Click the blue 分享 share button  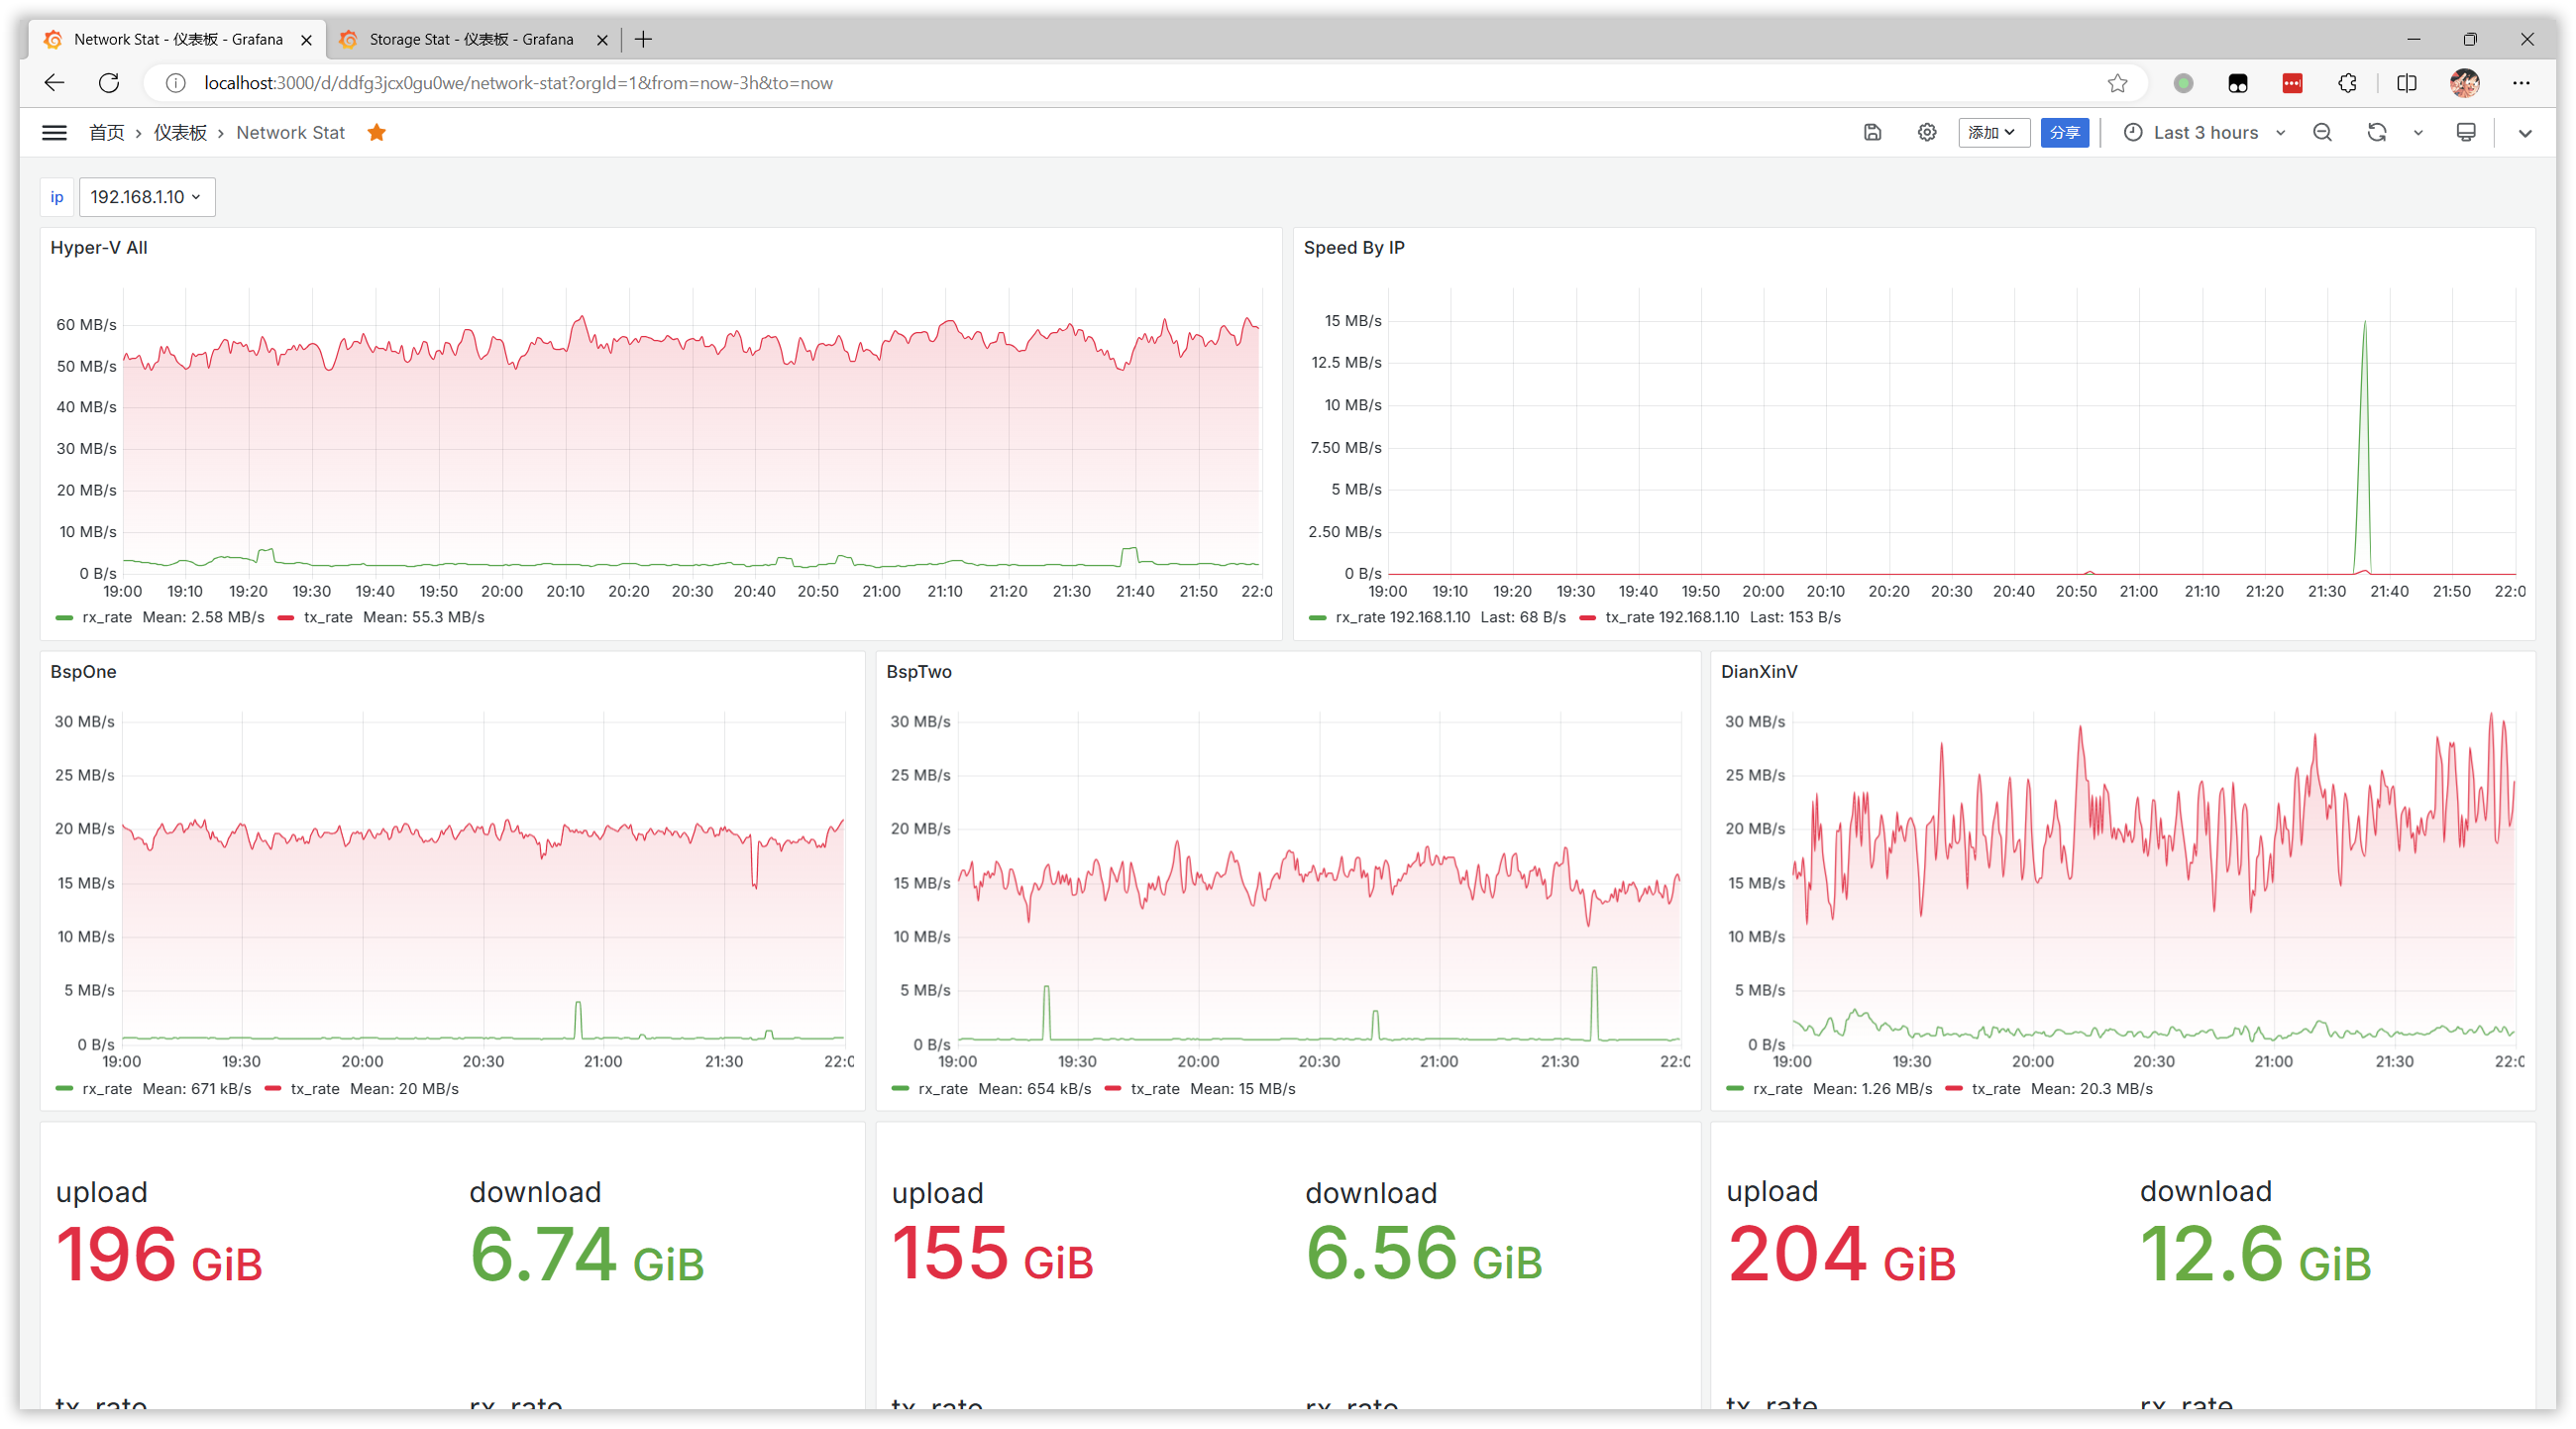coord(2063,133)
